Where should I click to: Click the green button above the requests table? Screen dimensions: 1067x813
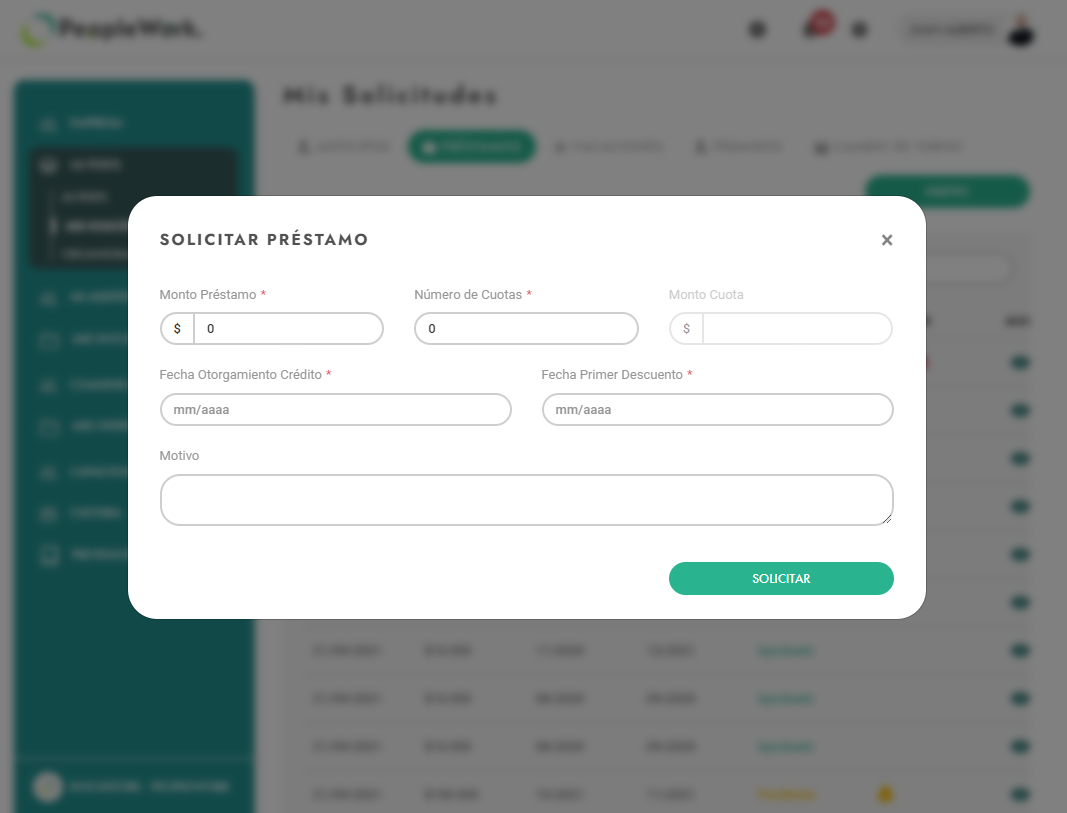pyautogui.click(x=947, y=191)
